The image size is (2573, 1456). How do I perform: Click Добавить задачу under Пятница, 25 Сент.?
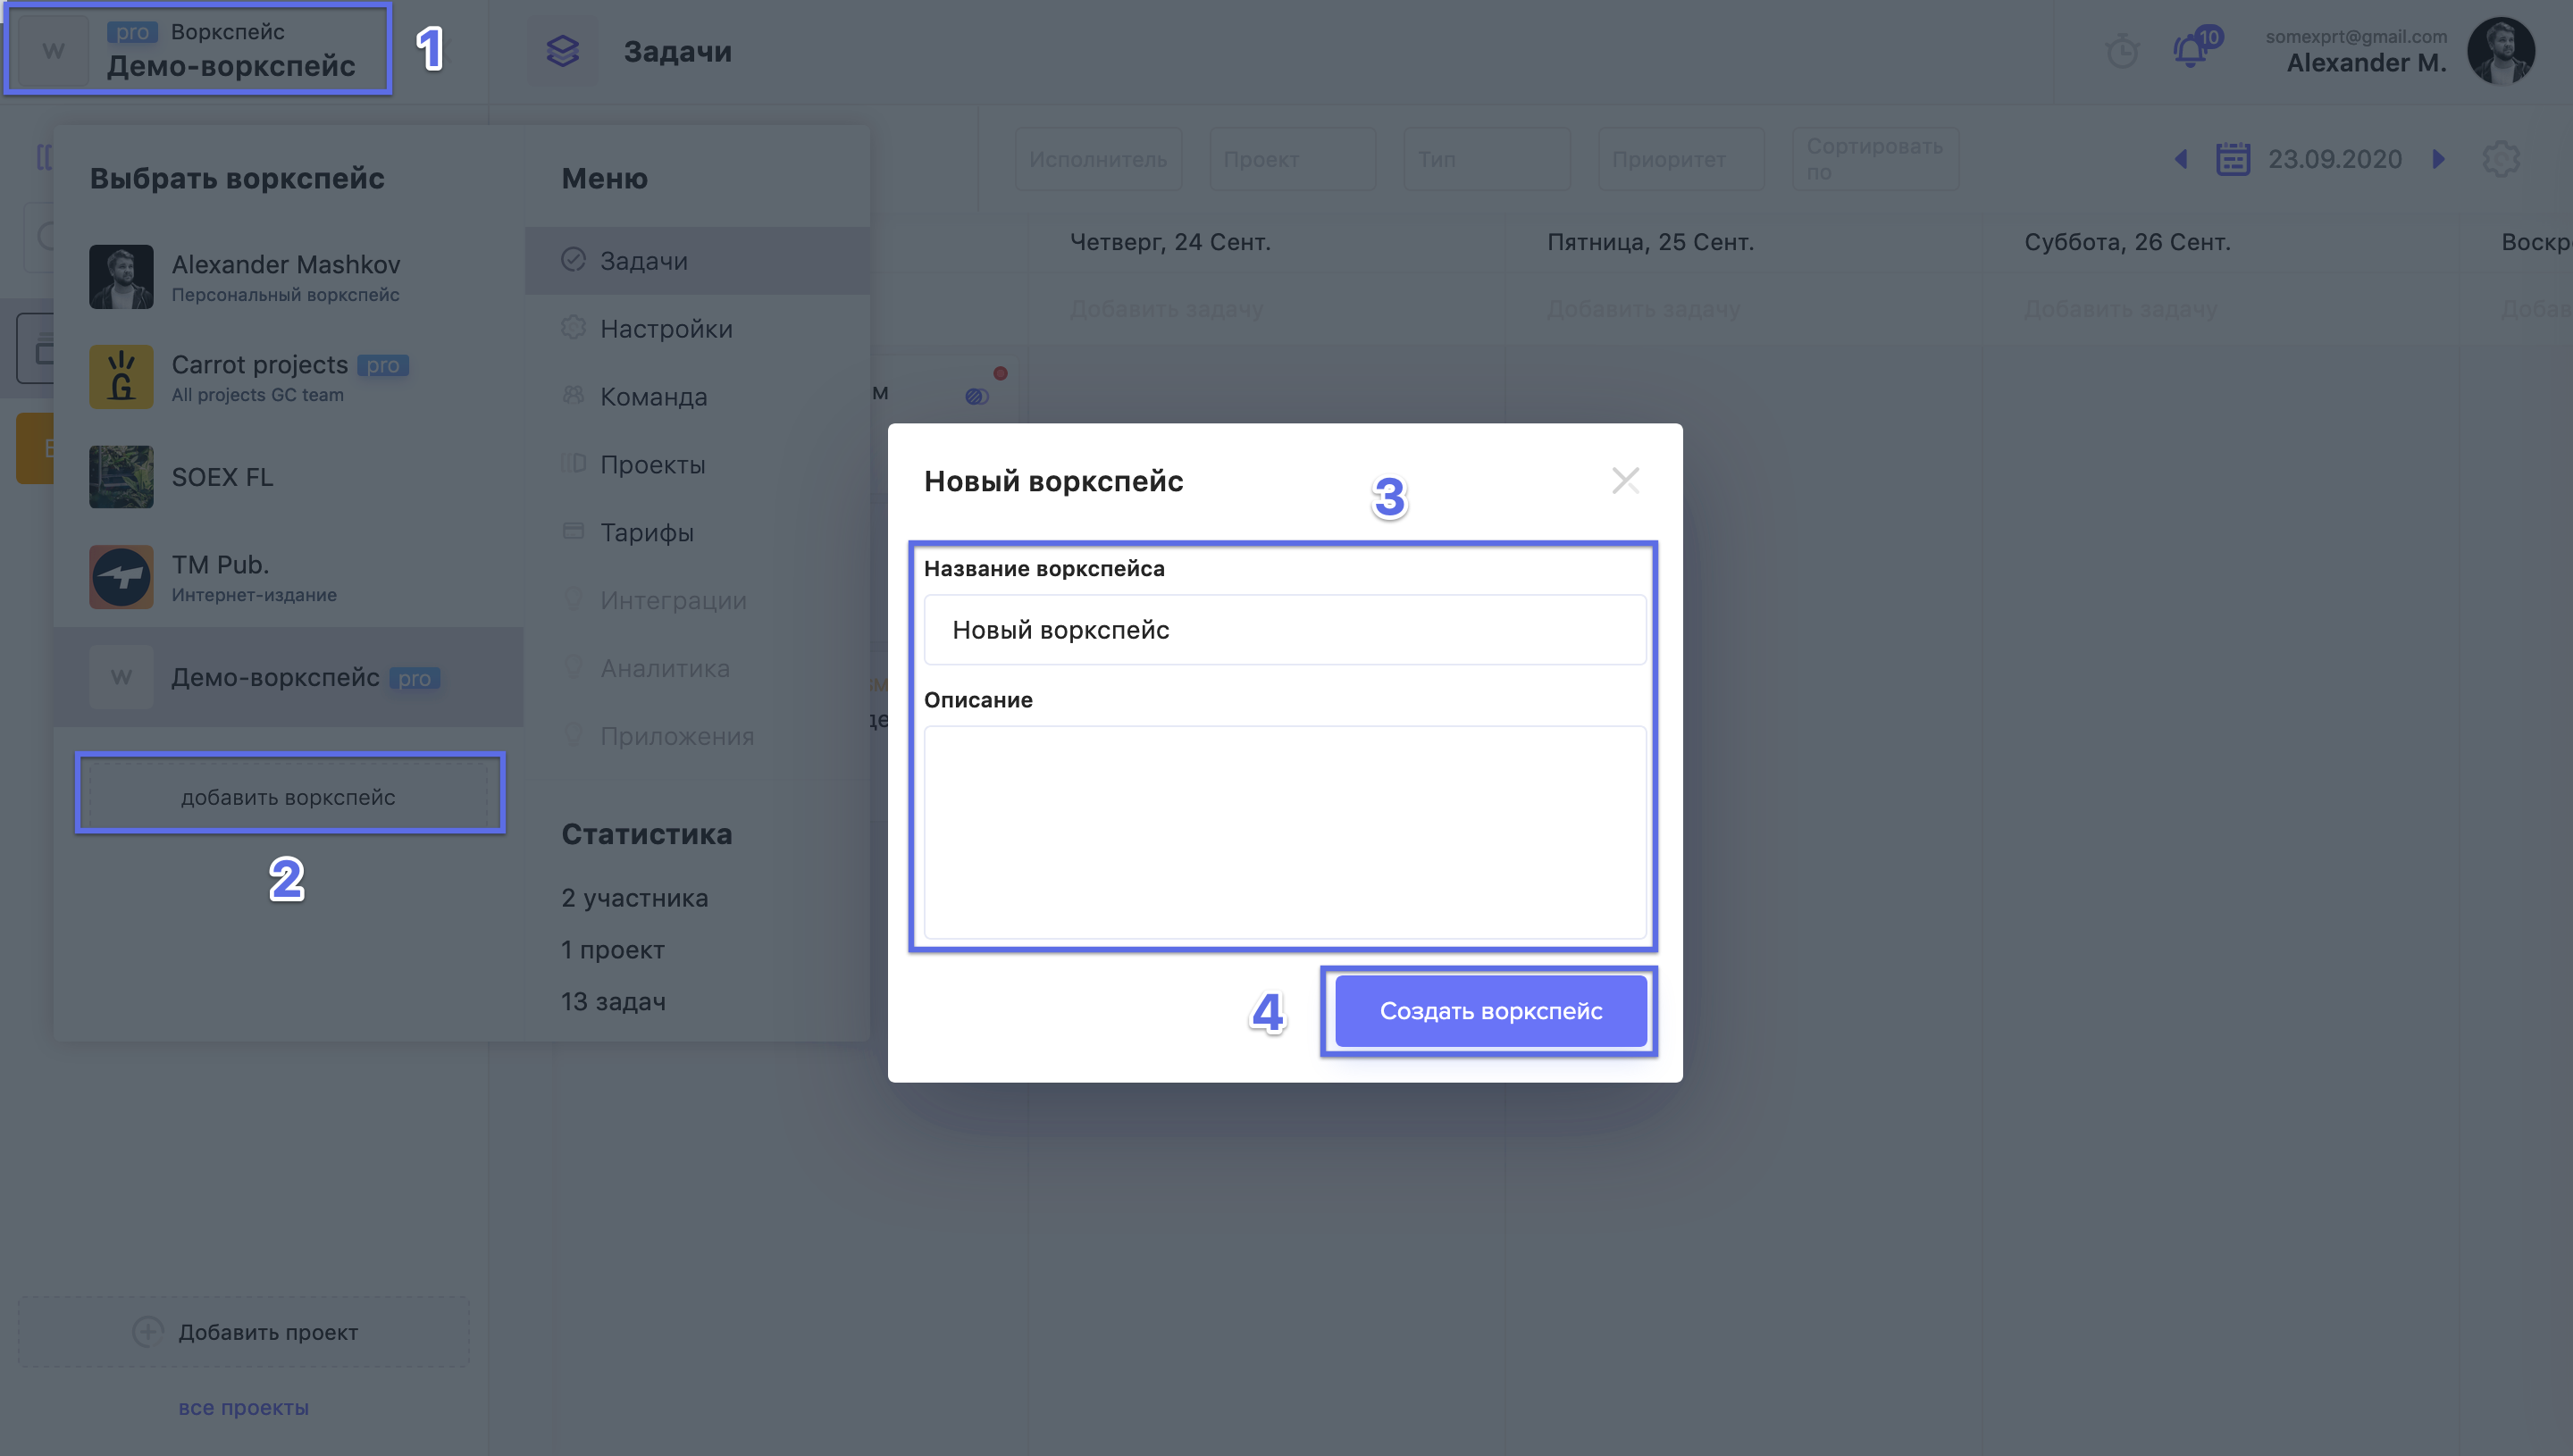(1643, 309)
